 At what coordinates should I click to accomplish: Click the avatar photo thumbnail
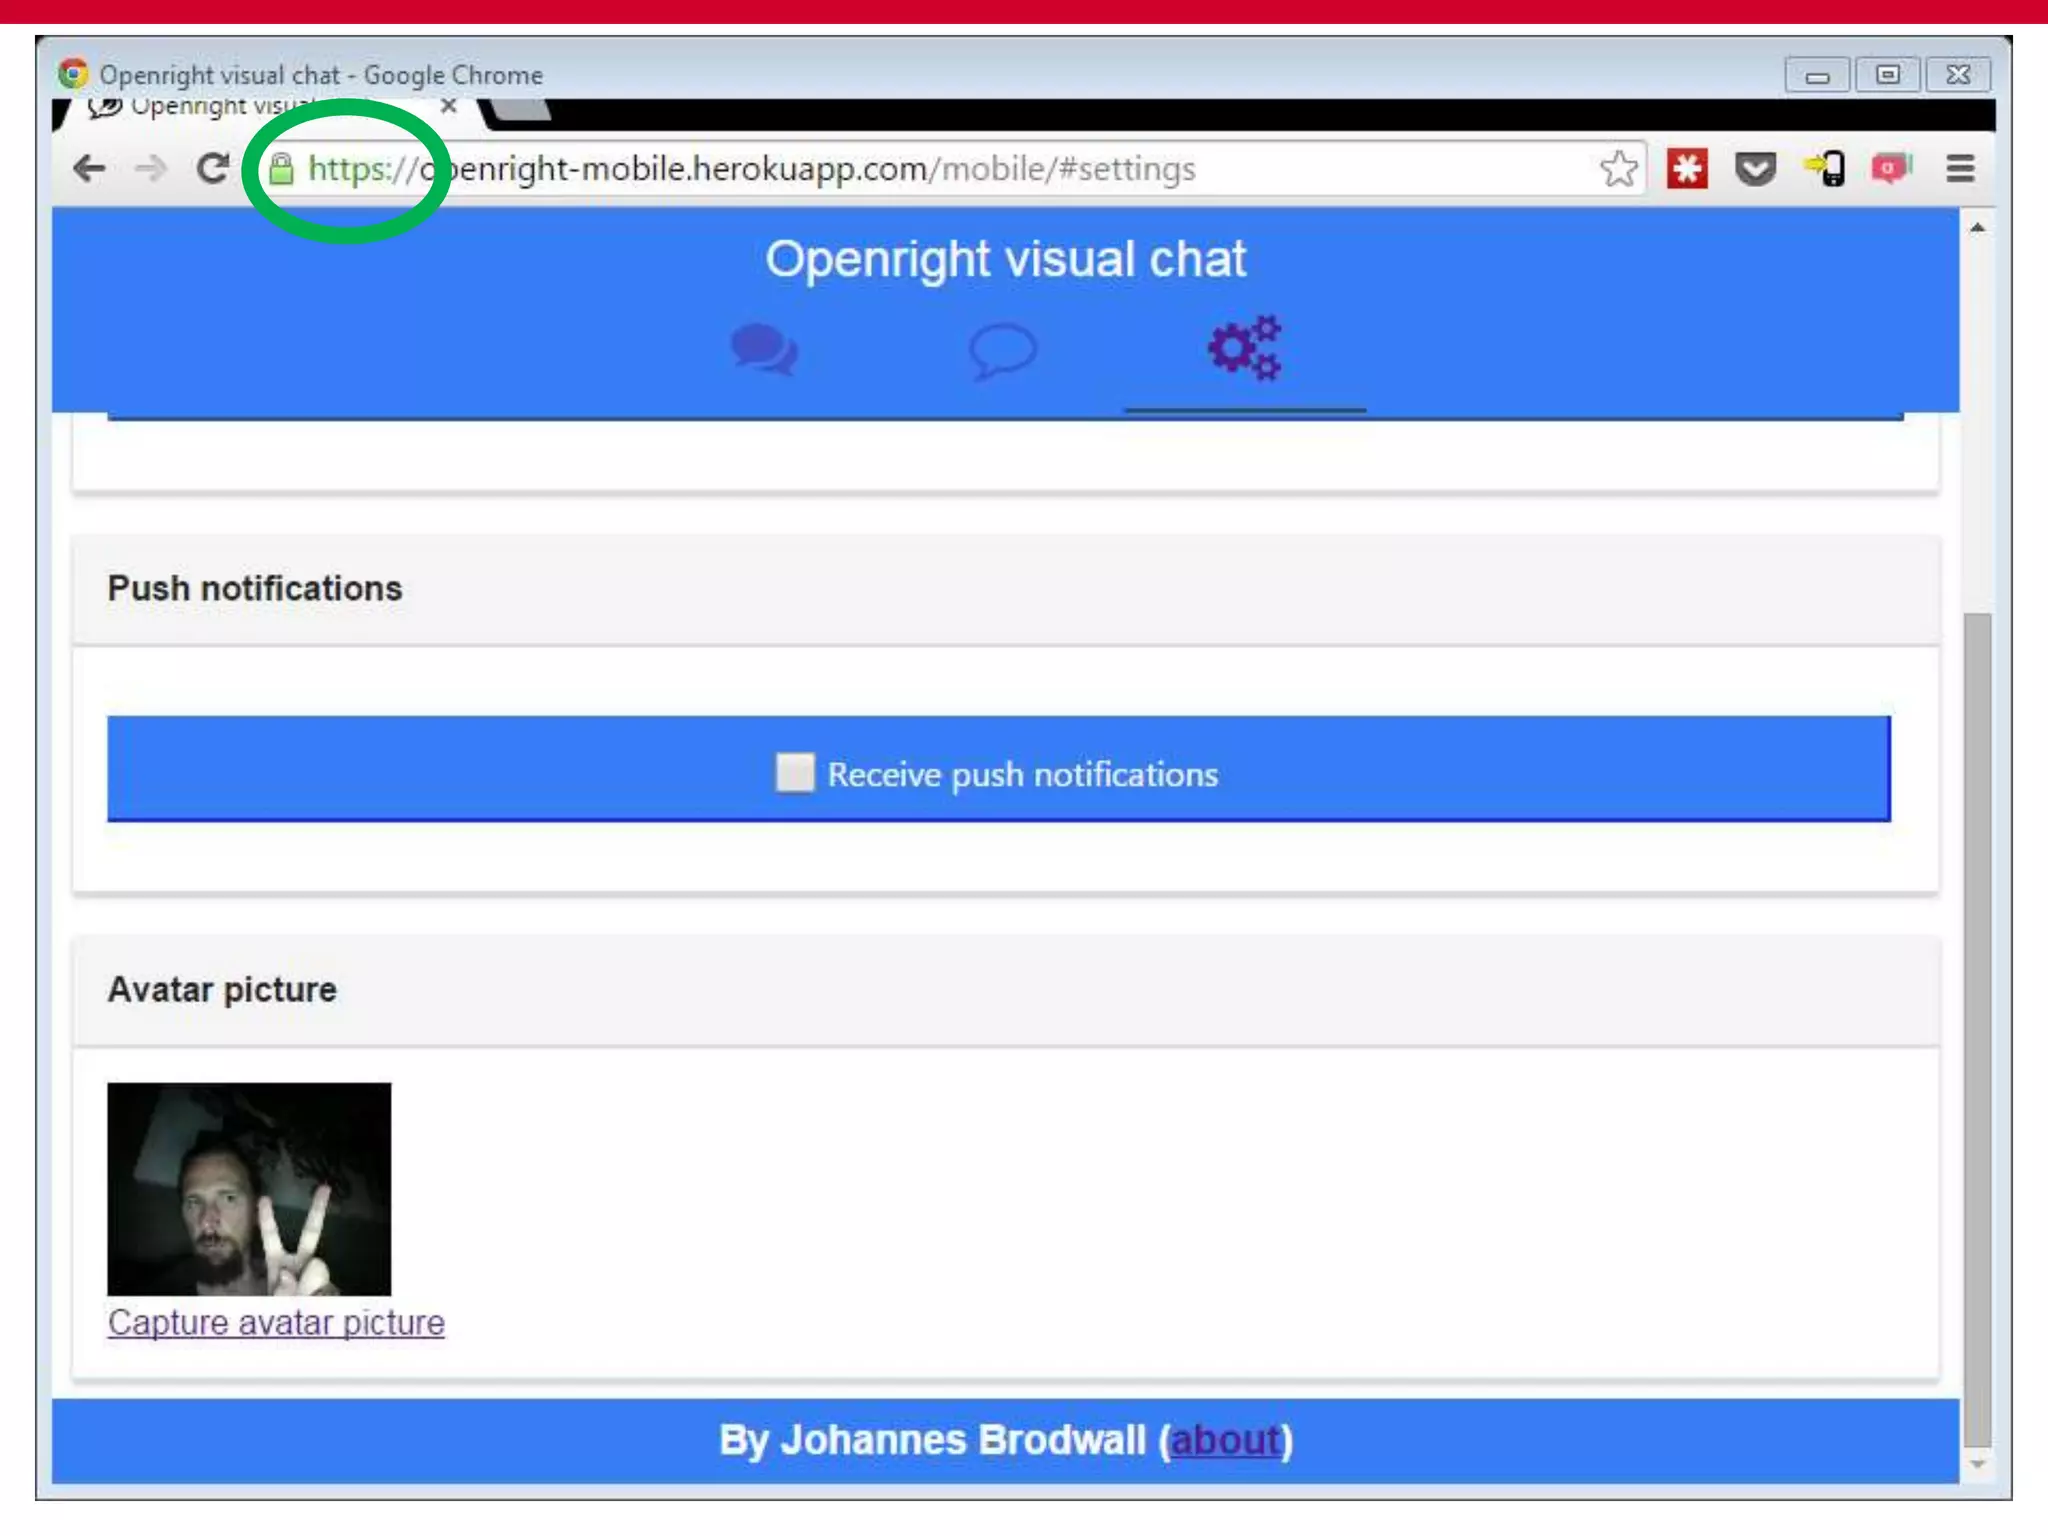(249, 1188)
